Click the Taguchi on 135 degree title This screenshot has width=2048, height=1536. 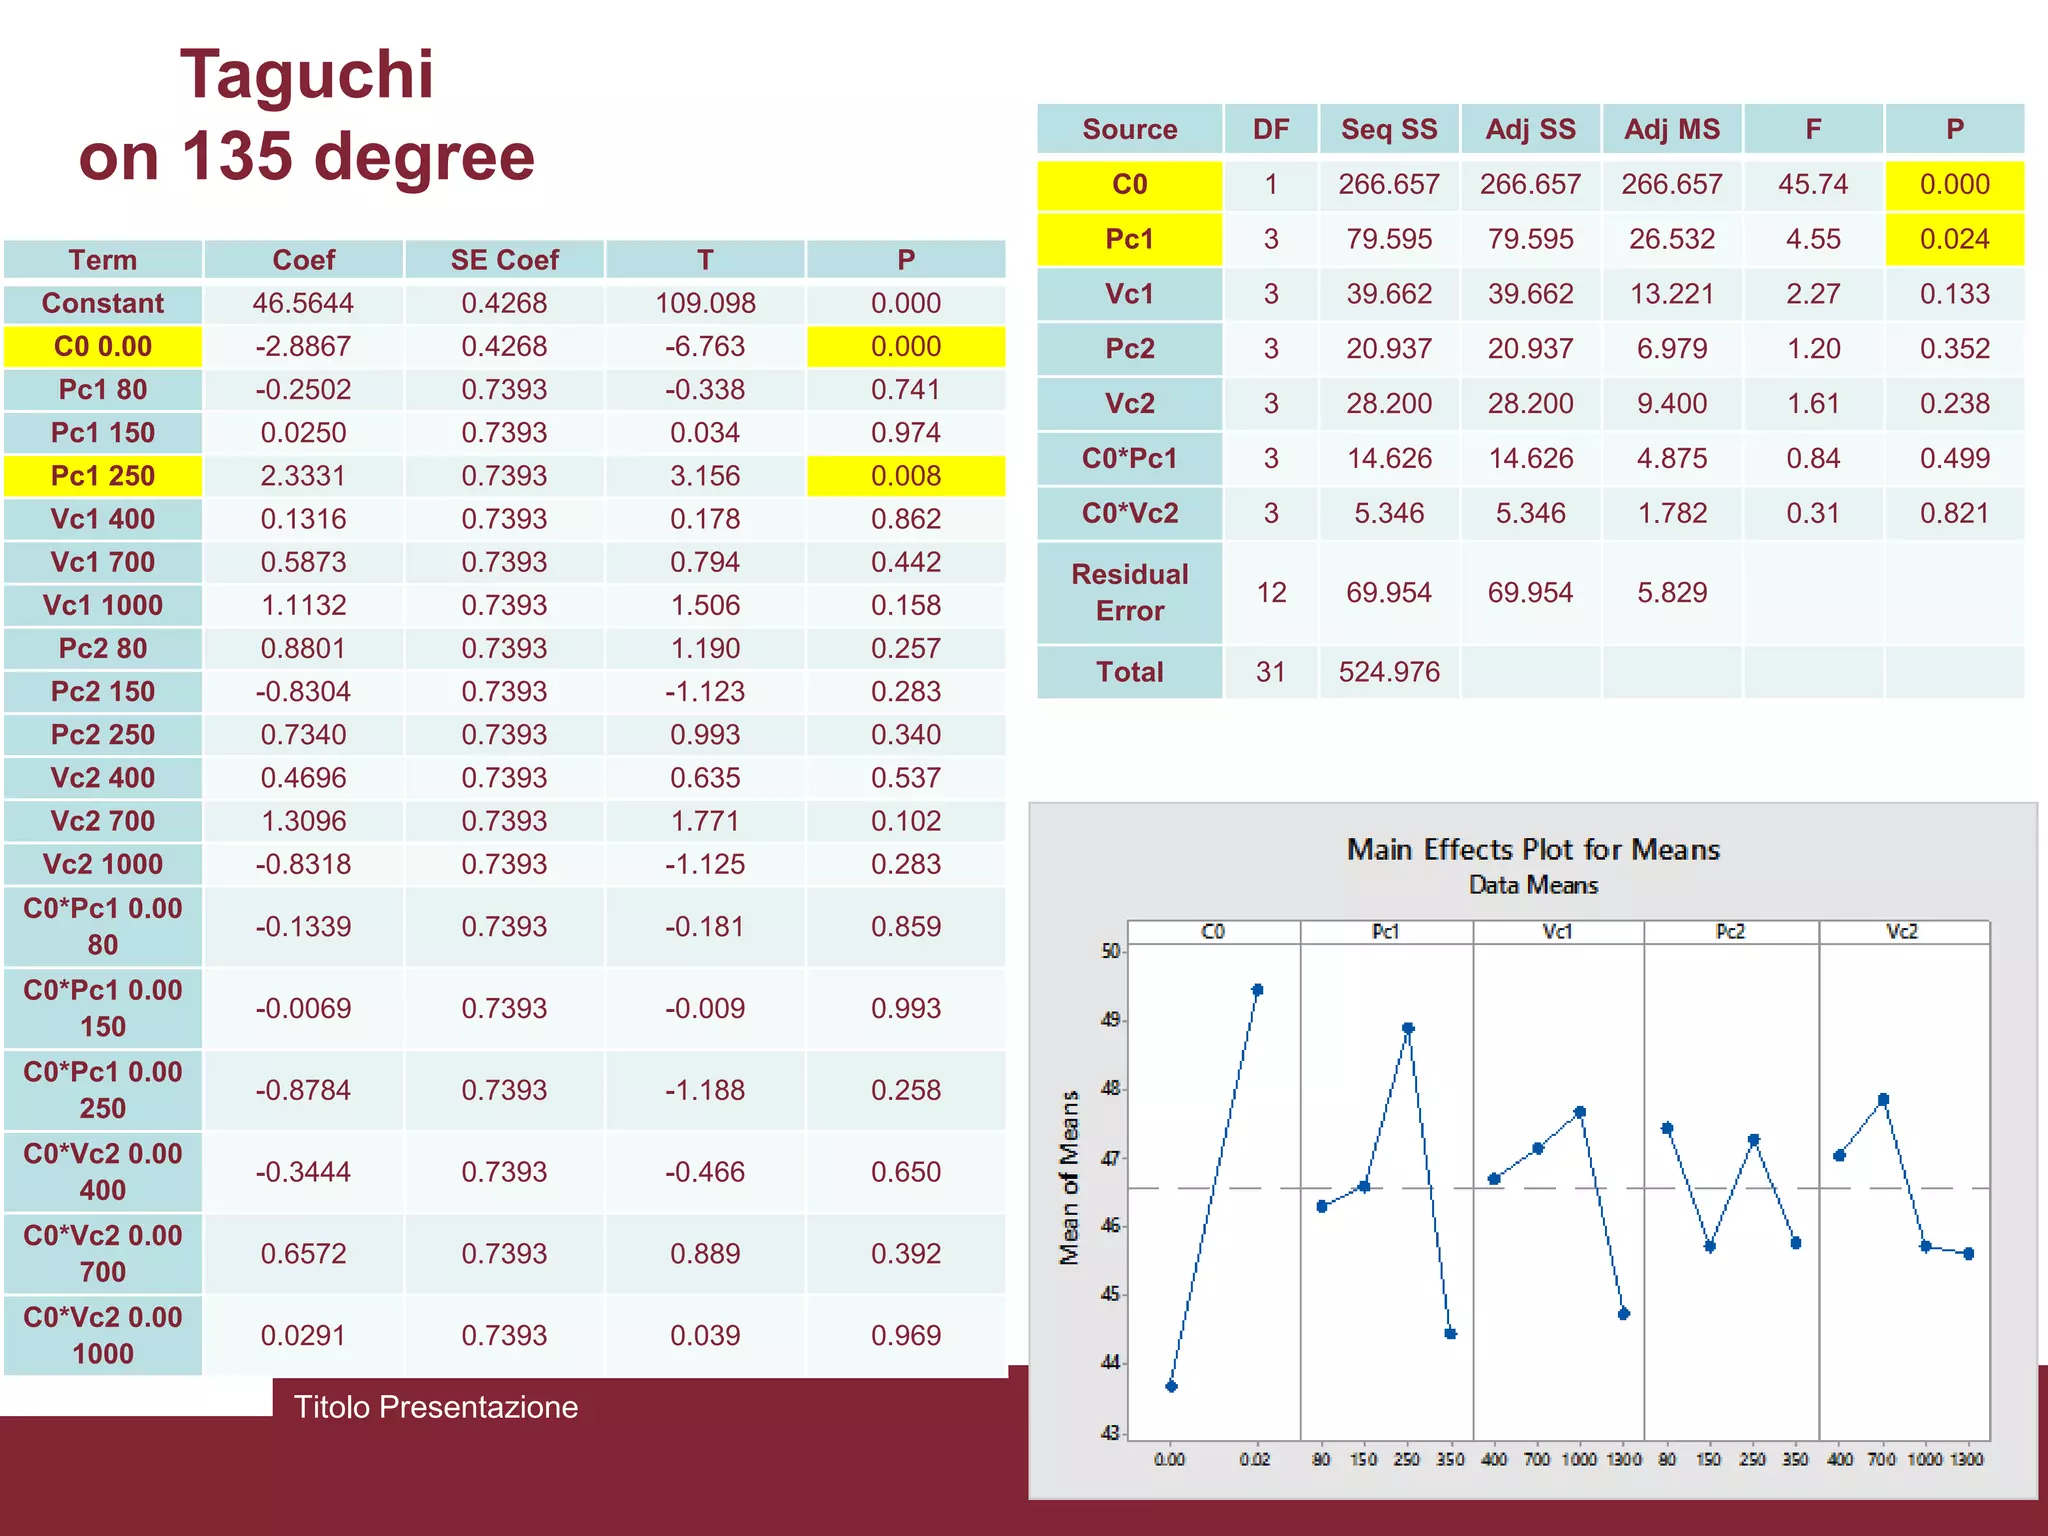pyautogui.click(x=307, y=115)
